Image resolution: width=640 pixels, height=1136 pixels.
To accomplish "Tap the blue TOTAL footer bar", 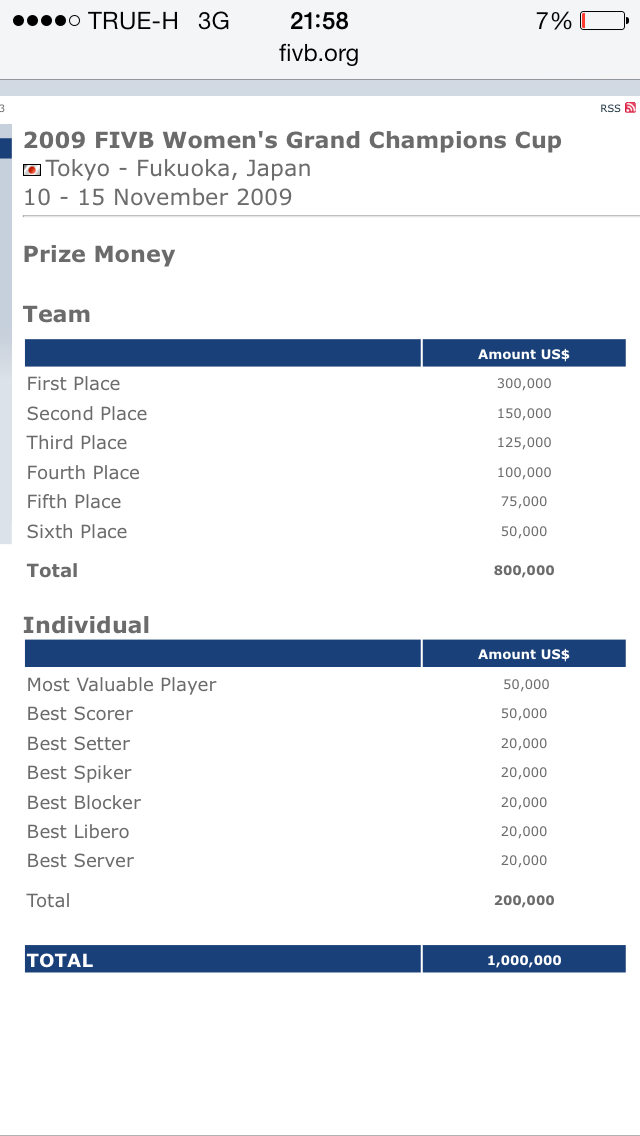I will [x=222, y=960].
